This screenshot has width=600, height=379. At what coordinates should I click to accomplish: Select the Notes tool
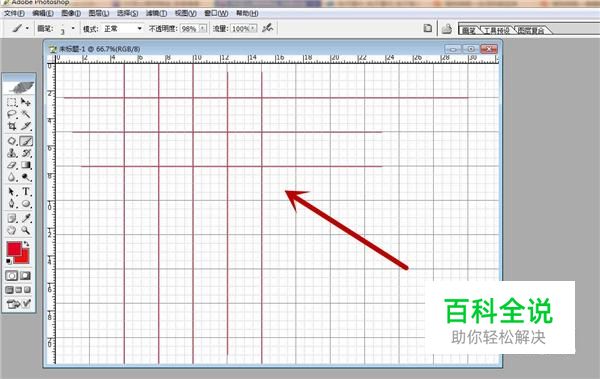(x=12, y=218)
